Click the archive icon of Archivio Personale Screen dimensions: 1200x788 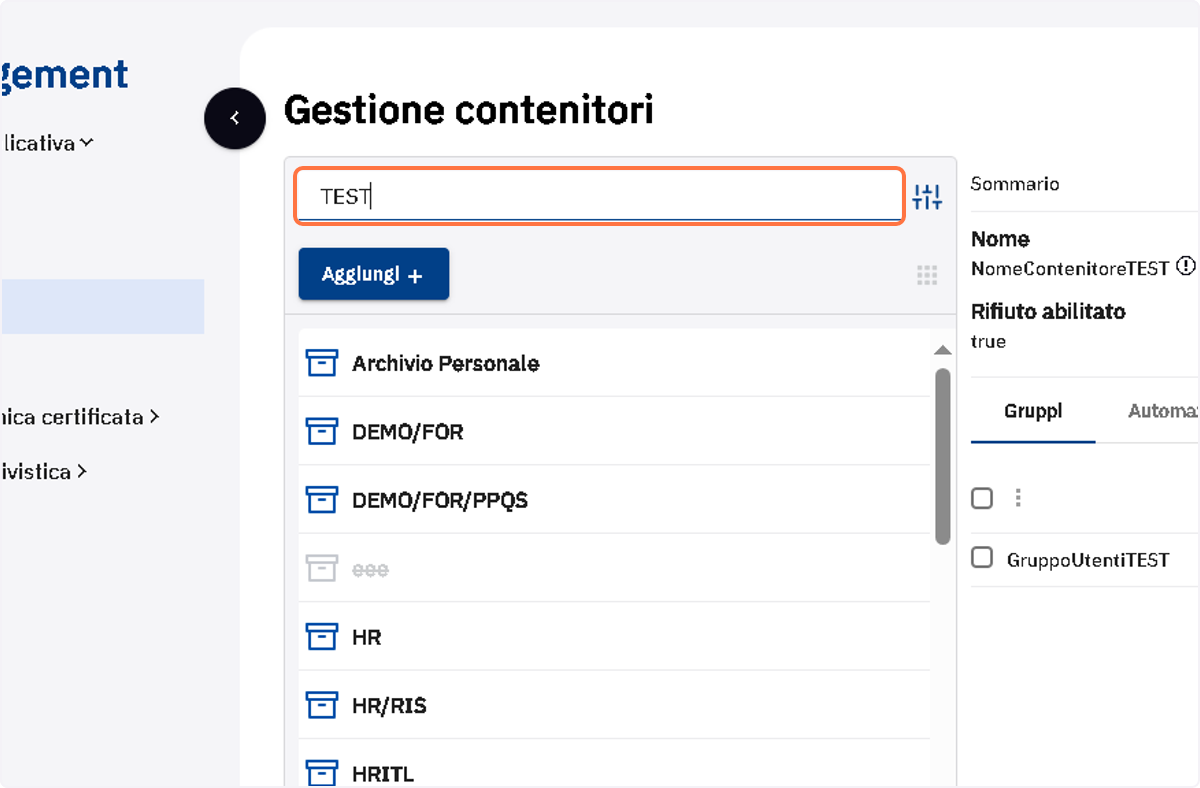(x=321, y=363)
